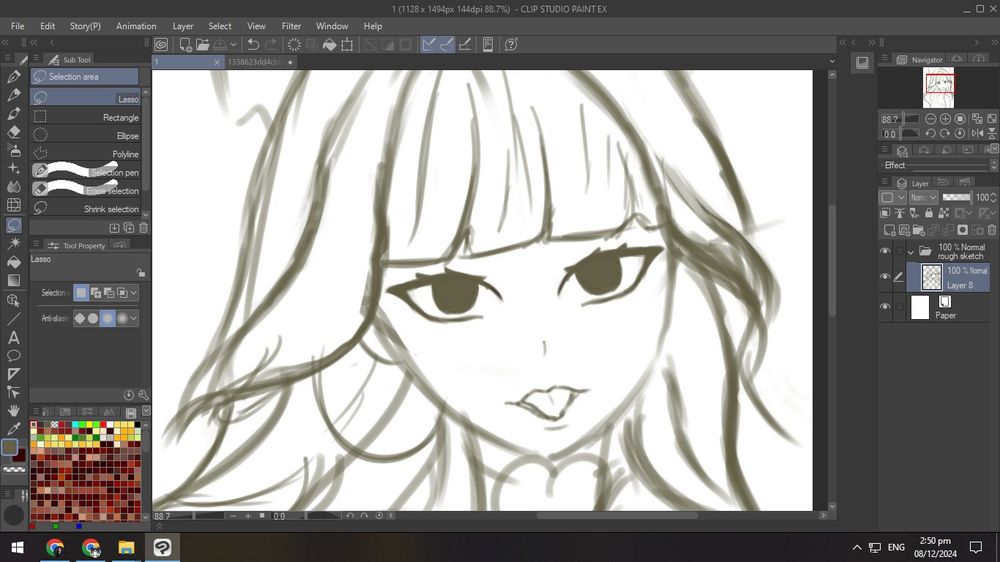Expand the anti-aliasing options dropdown
Image resolution: width=1000 pixels, height=562 pixels.
tap(134, 318)
